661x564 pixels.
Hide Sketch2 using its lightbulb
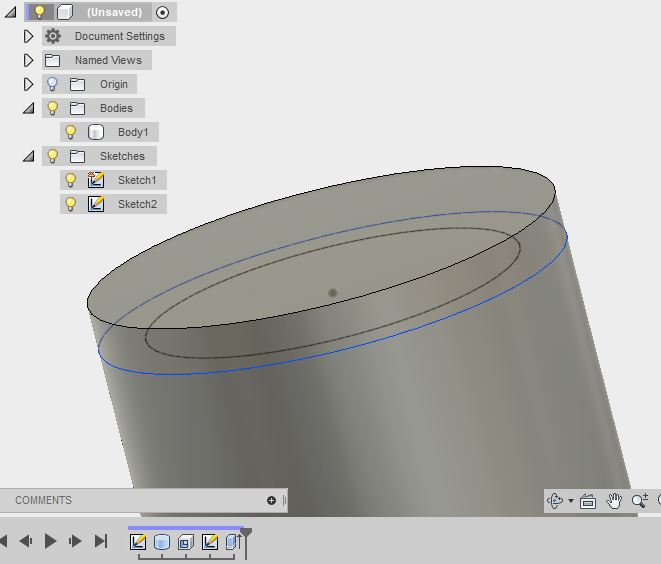(70, 204)
